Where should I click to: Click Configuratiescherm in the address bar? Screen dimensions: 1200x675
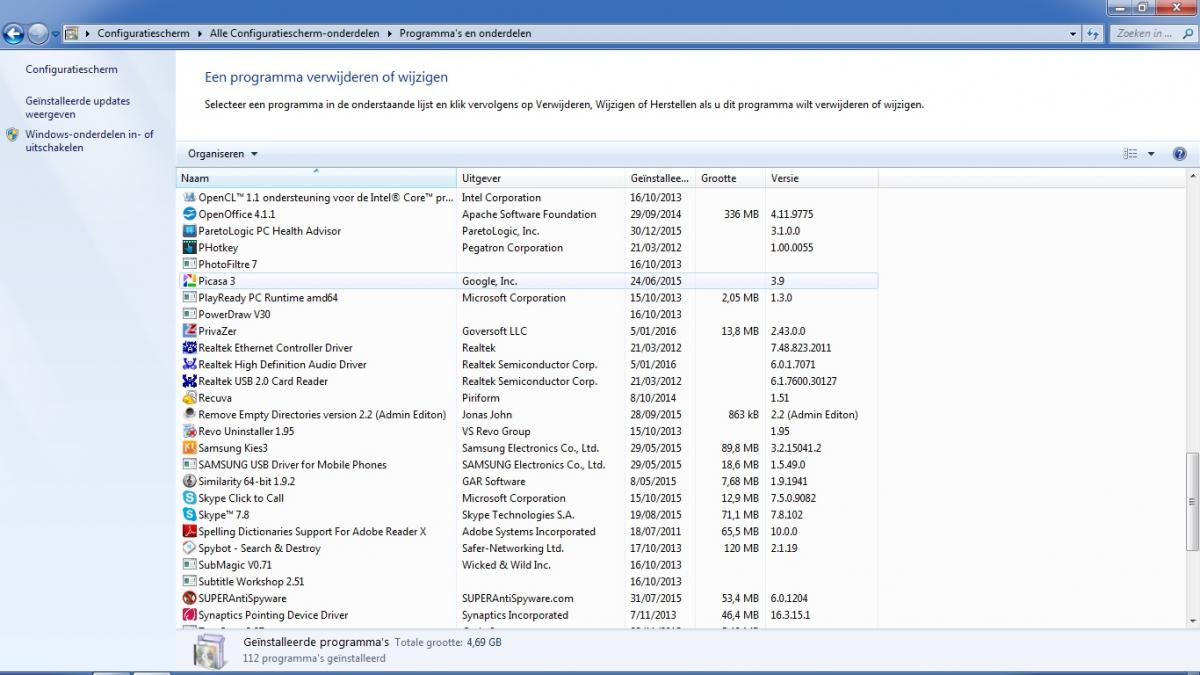click(x=143, y=33)
